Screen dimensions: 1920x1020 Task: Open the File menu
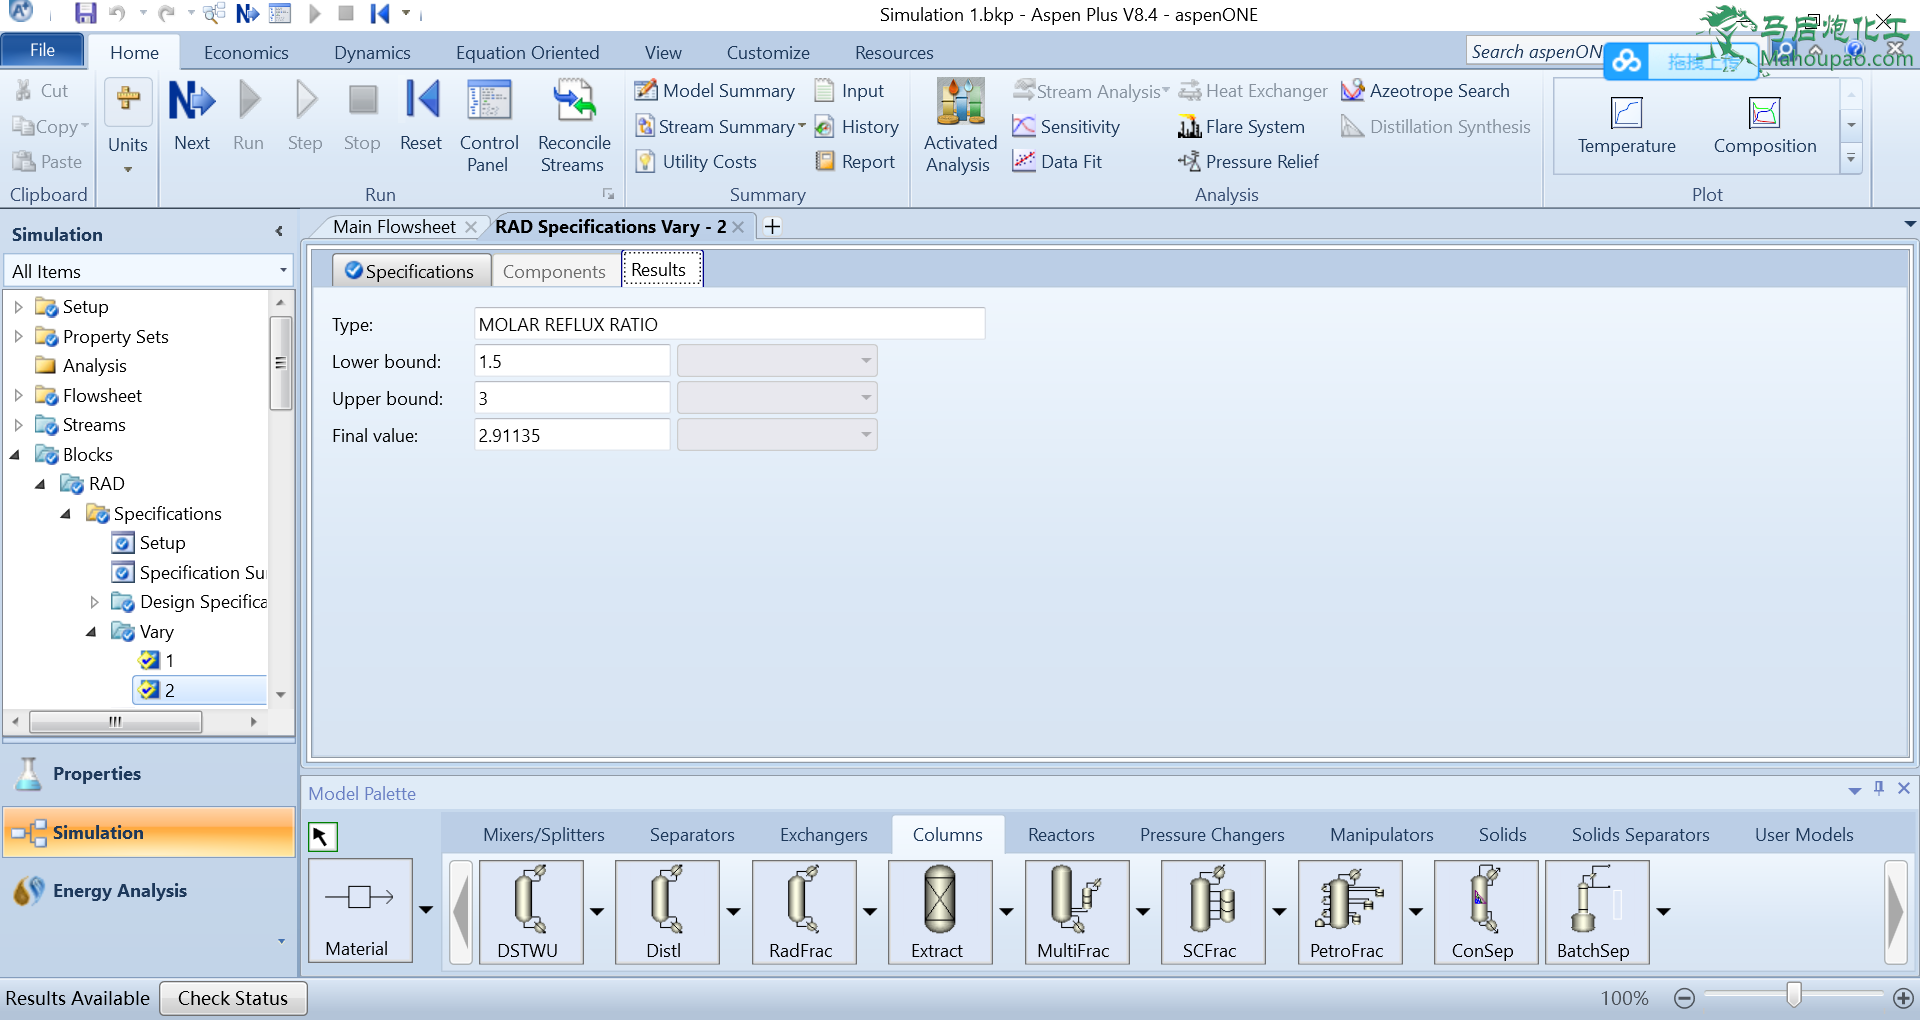click(x=42, y=50)
